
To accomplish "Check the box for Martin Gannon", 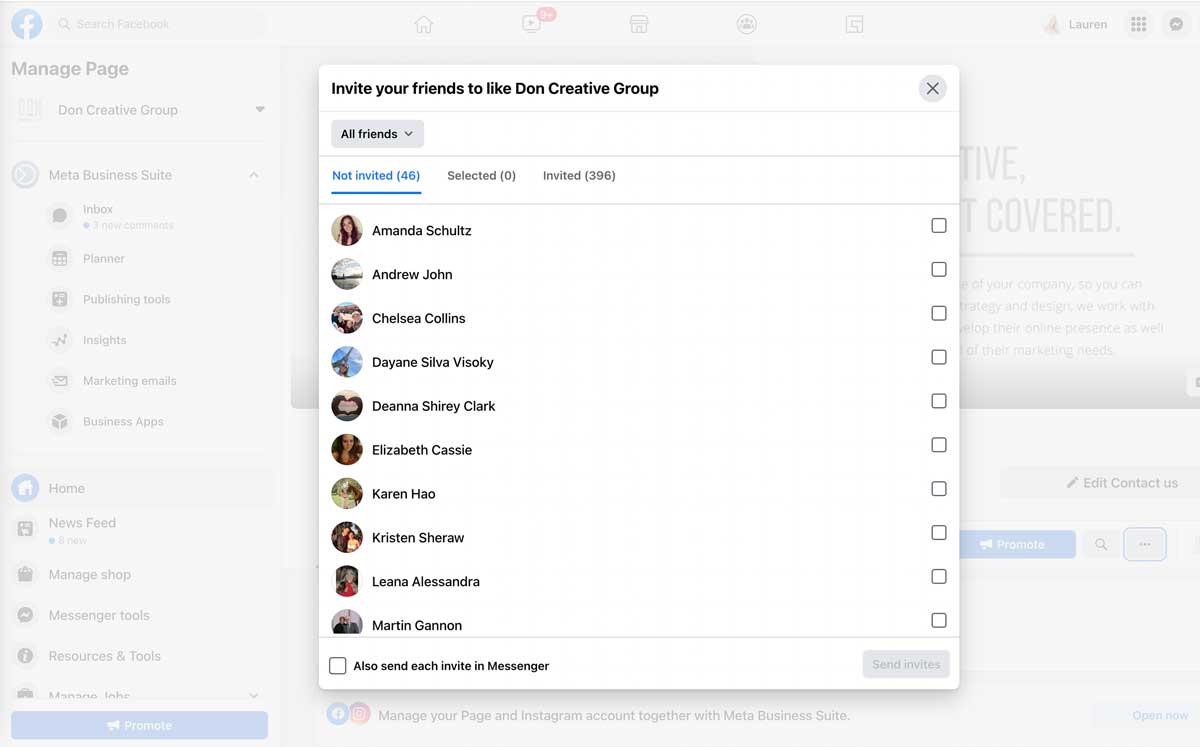I will [x=939, y=620].
